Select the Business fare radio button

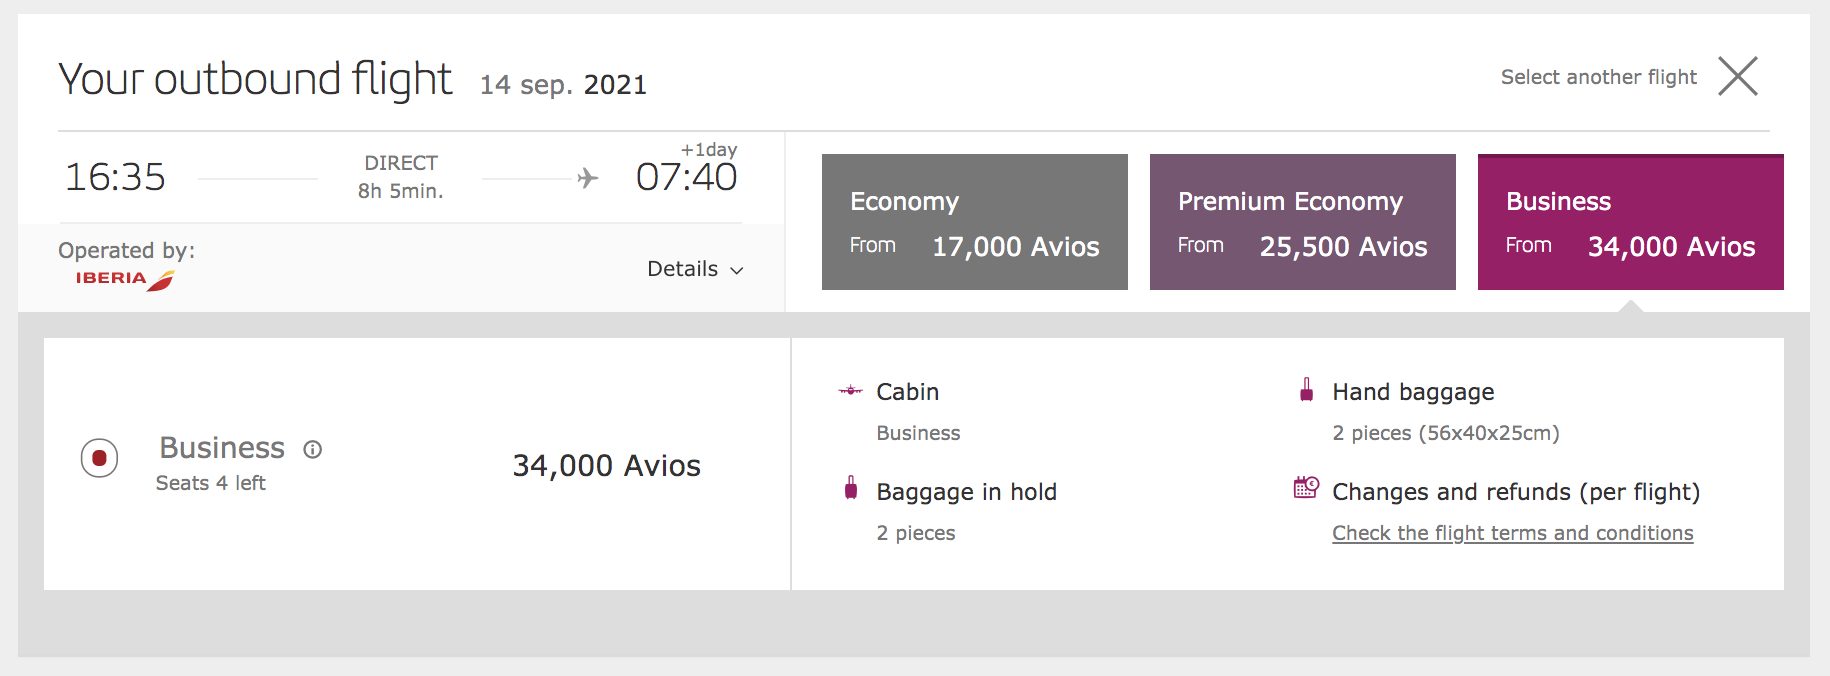99,458
